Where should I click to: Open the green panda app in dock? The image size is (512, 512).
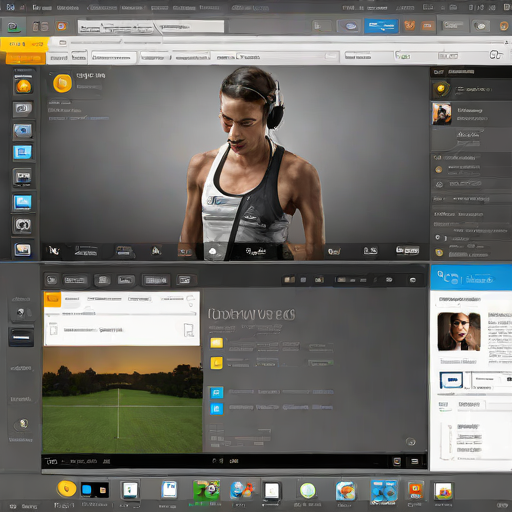207,491
